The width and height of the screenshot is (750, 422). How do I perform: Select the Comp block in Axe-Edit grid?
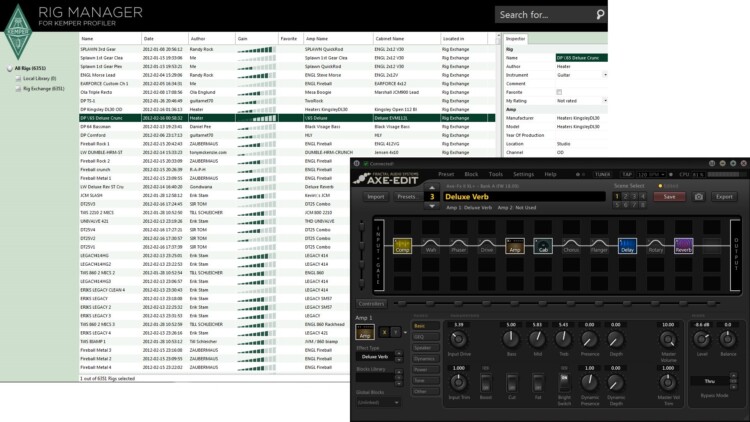point(402,246)
